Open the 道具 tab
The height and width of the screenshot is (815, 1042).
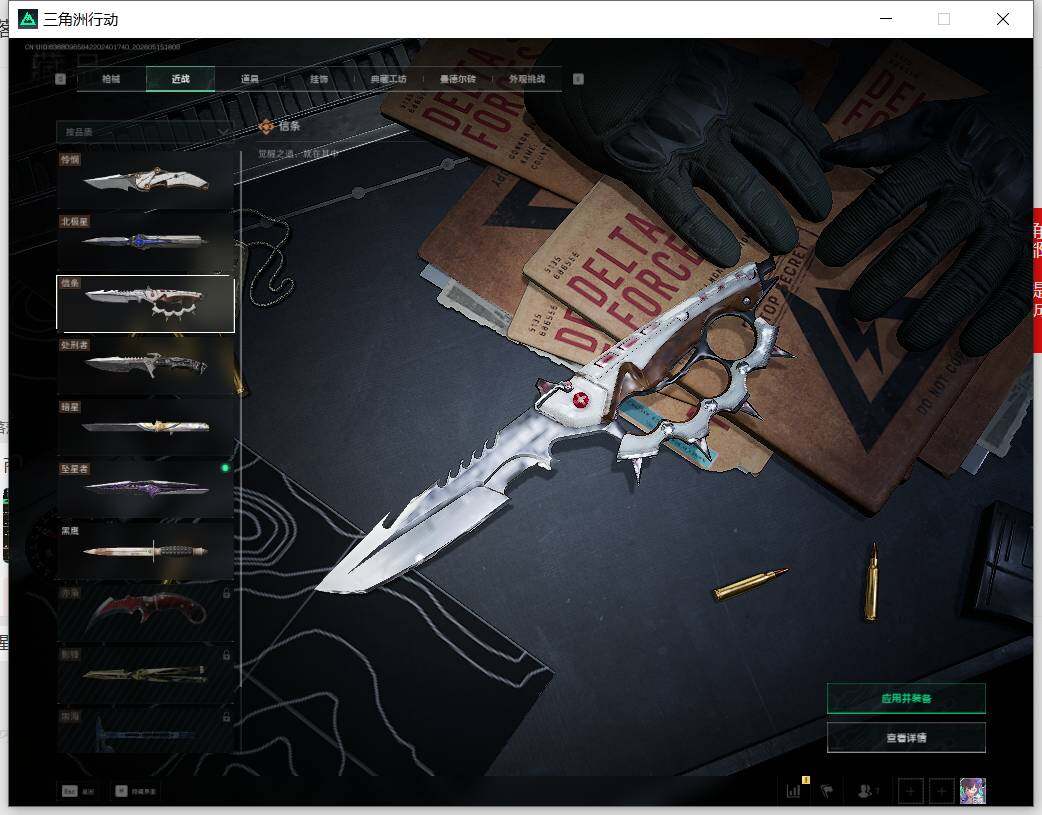(250, 79)
